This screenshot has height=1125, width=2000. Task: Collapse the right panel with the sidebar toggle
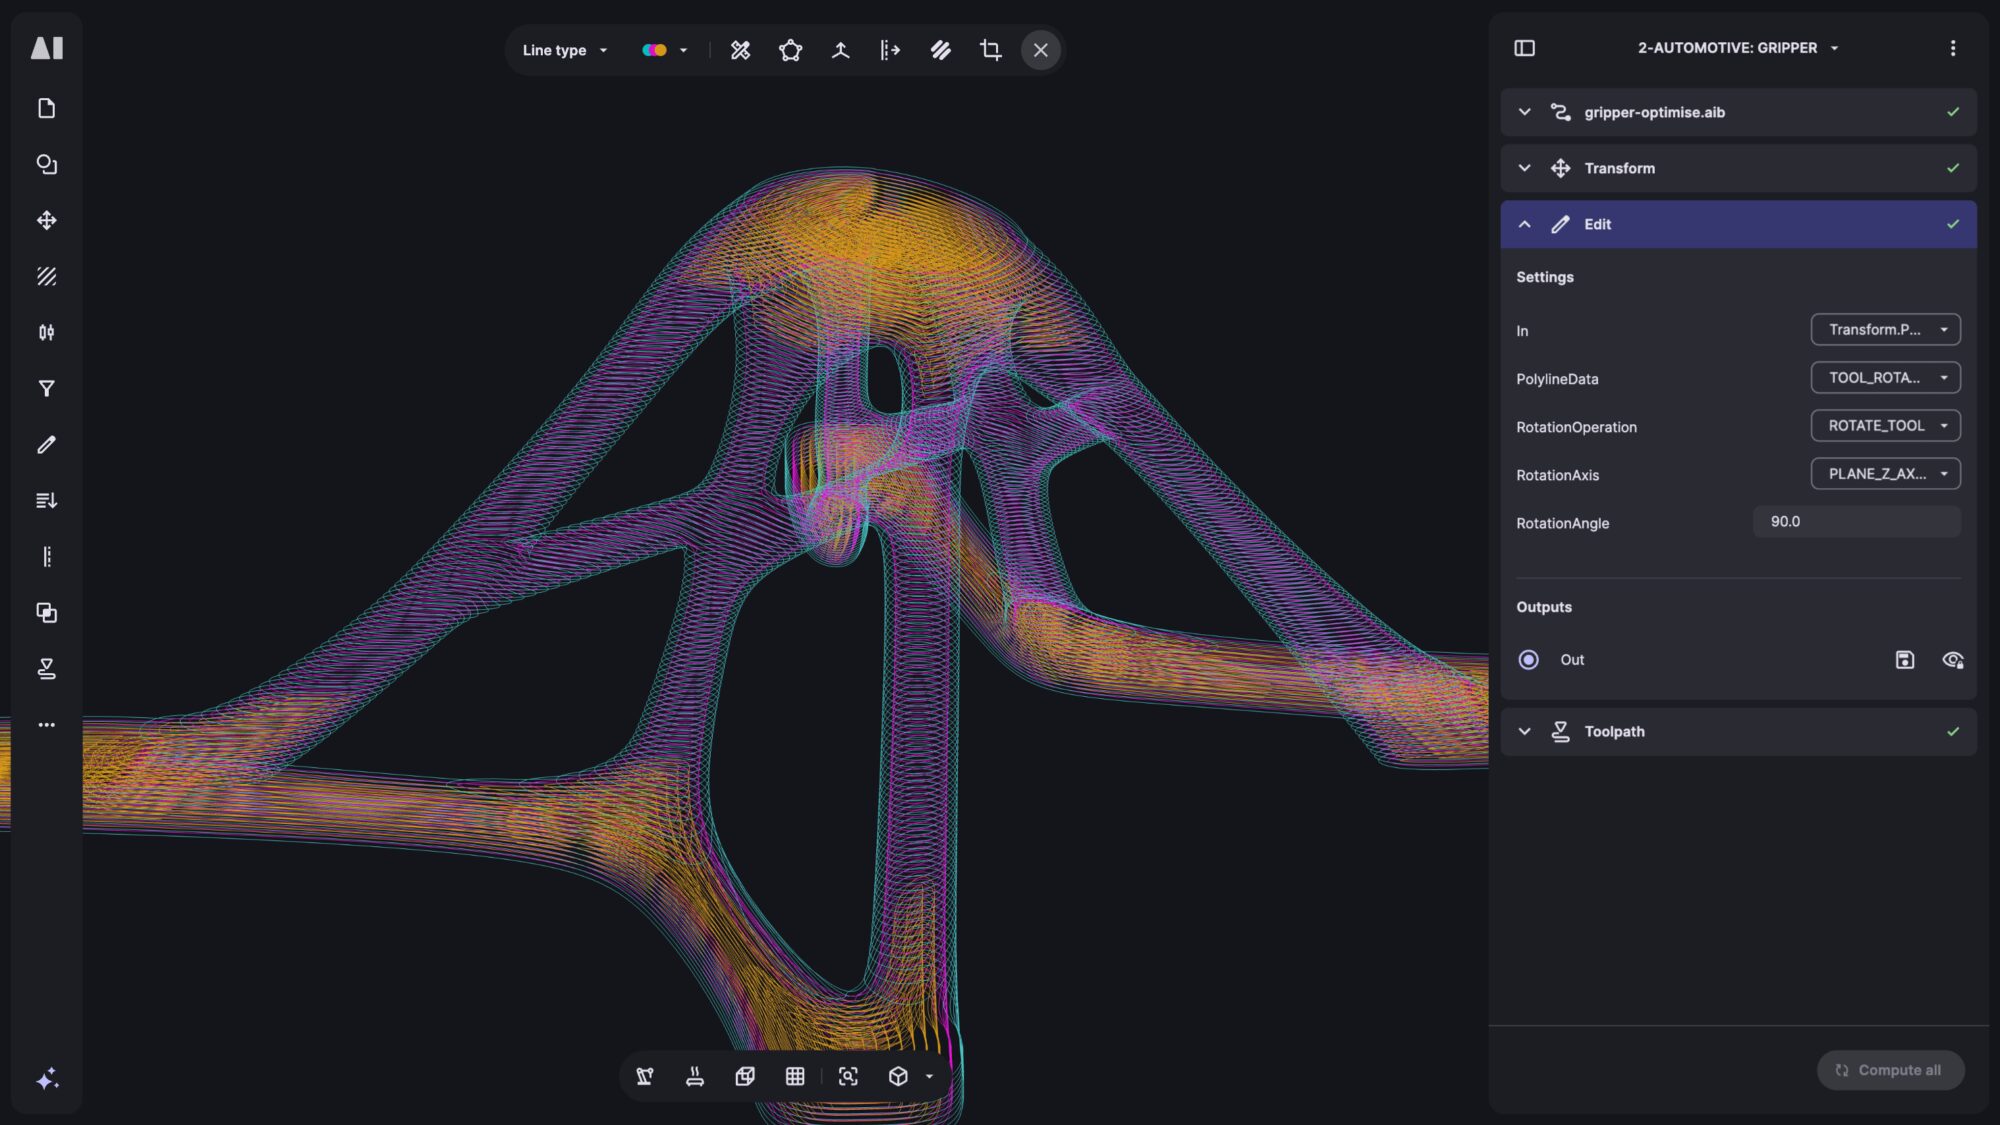pyautogui.click(x=1524, y=48)
